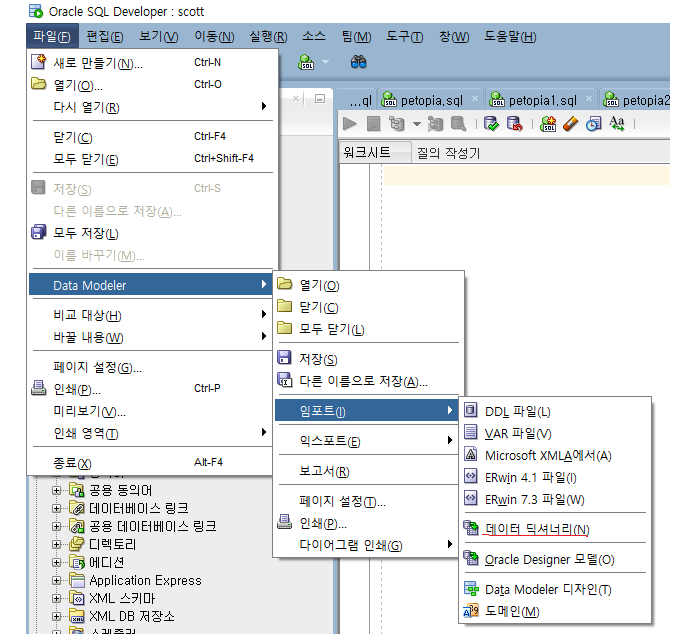Open the 도움말(H) menu

pyautogui.click(x=510, y=36)
